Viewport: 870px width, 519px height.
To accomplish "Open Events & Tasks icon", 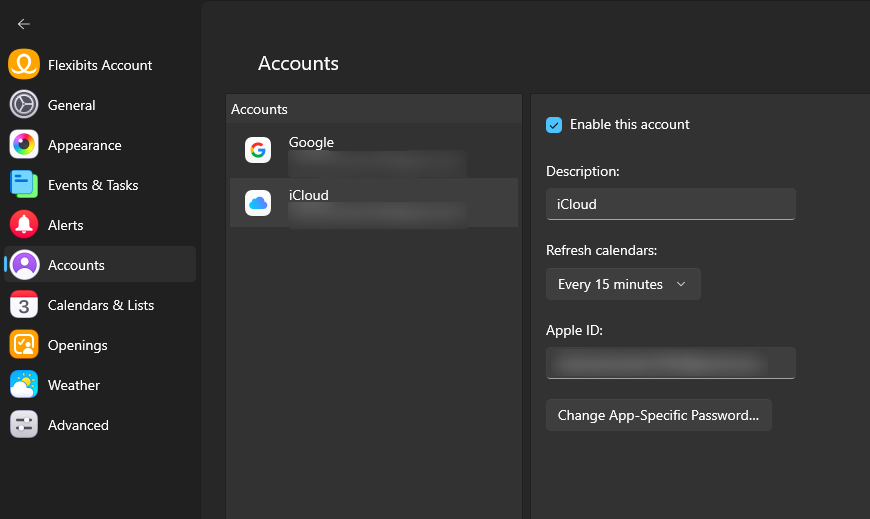I will [24, 185].
